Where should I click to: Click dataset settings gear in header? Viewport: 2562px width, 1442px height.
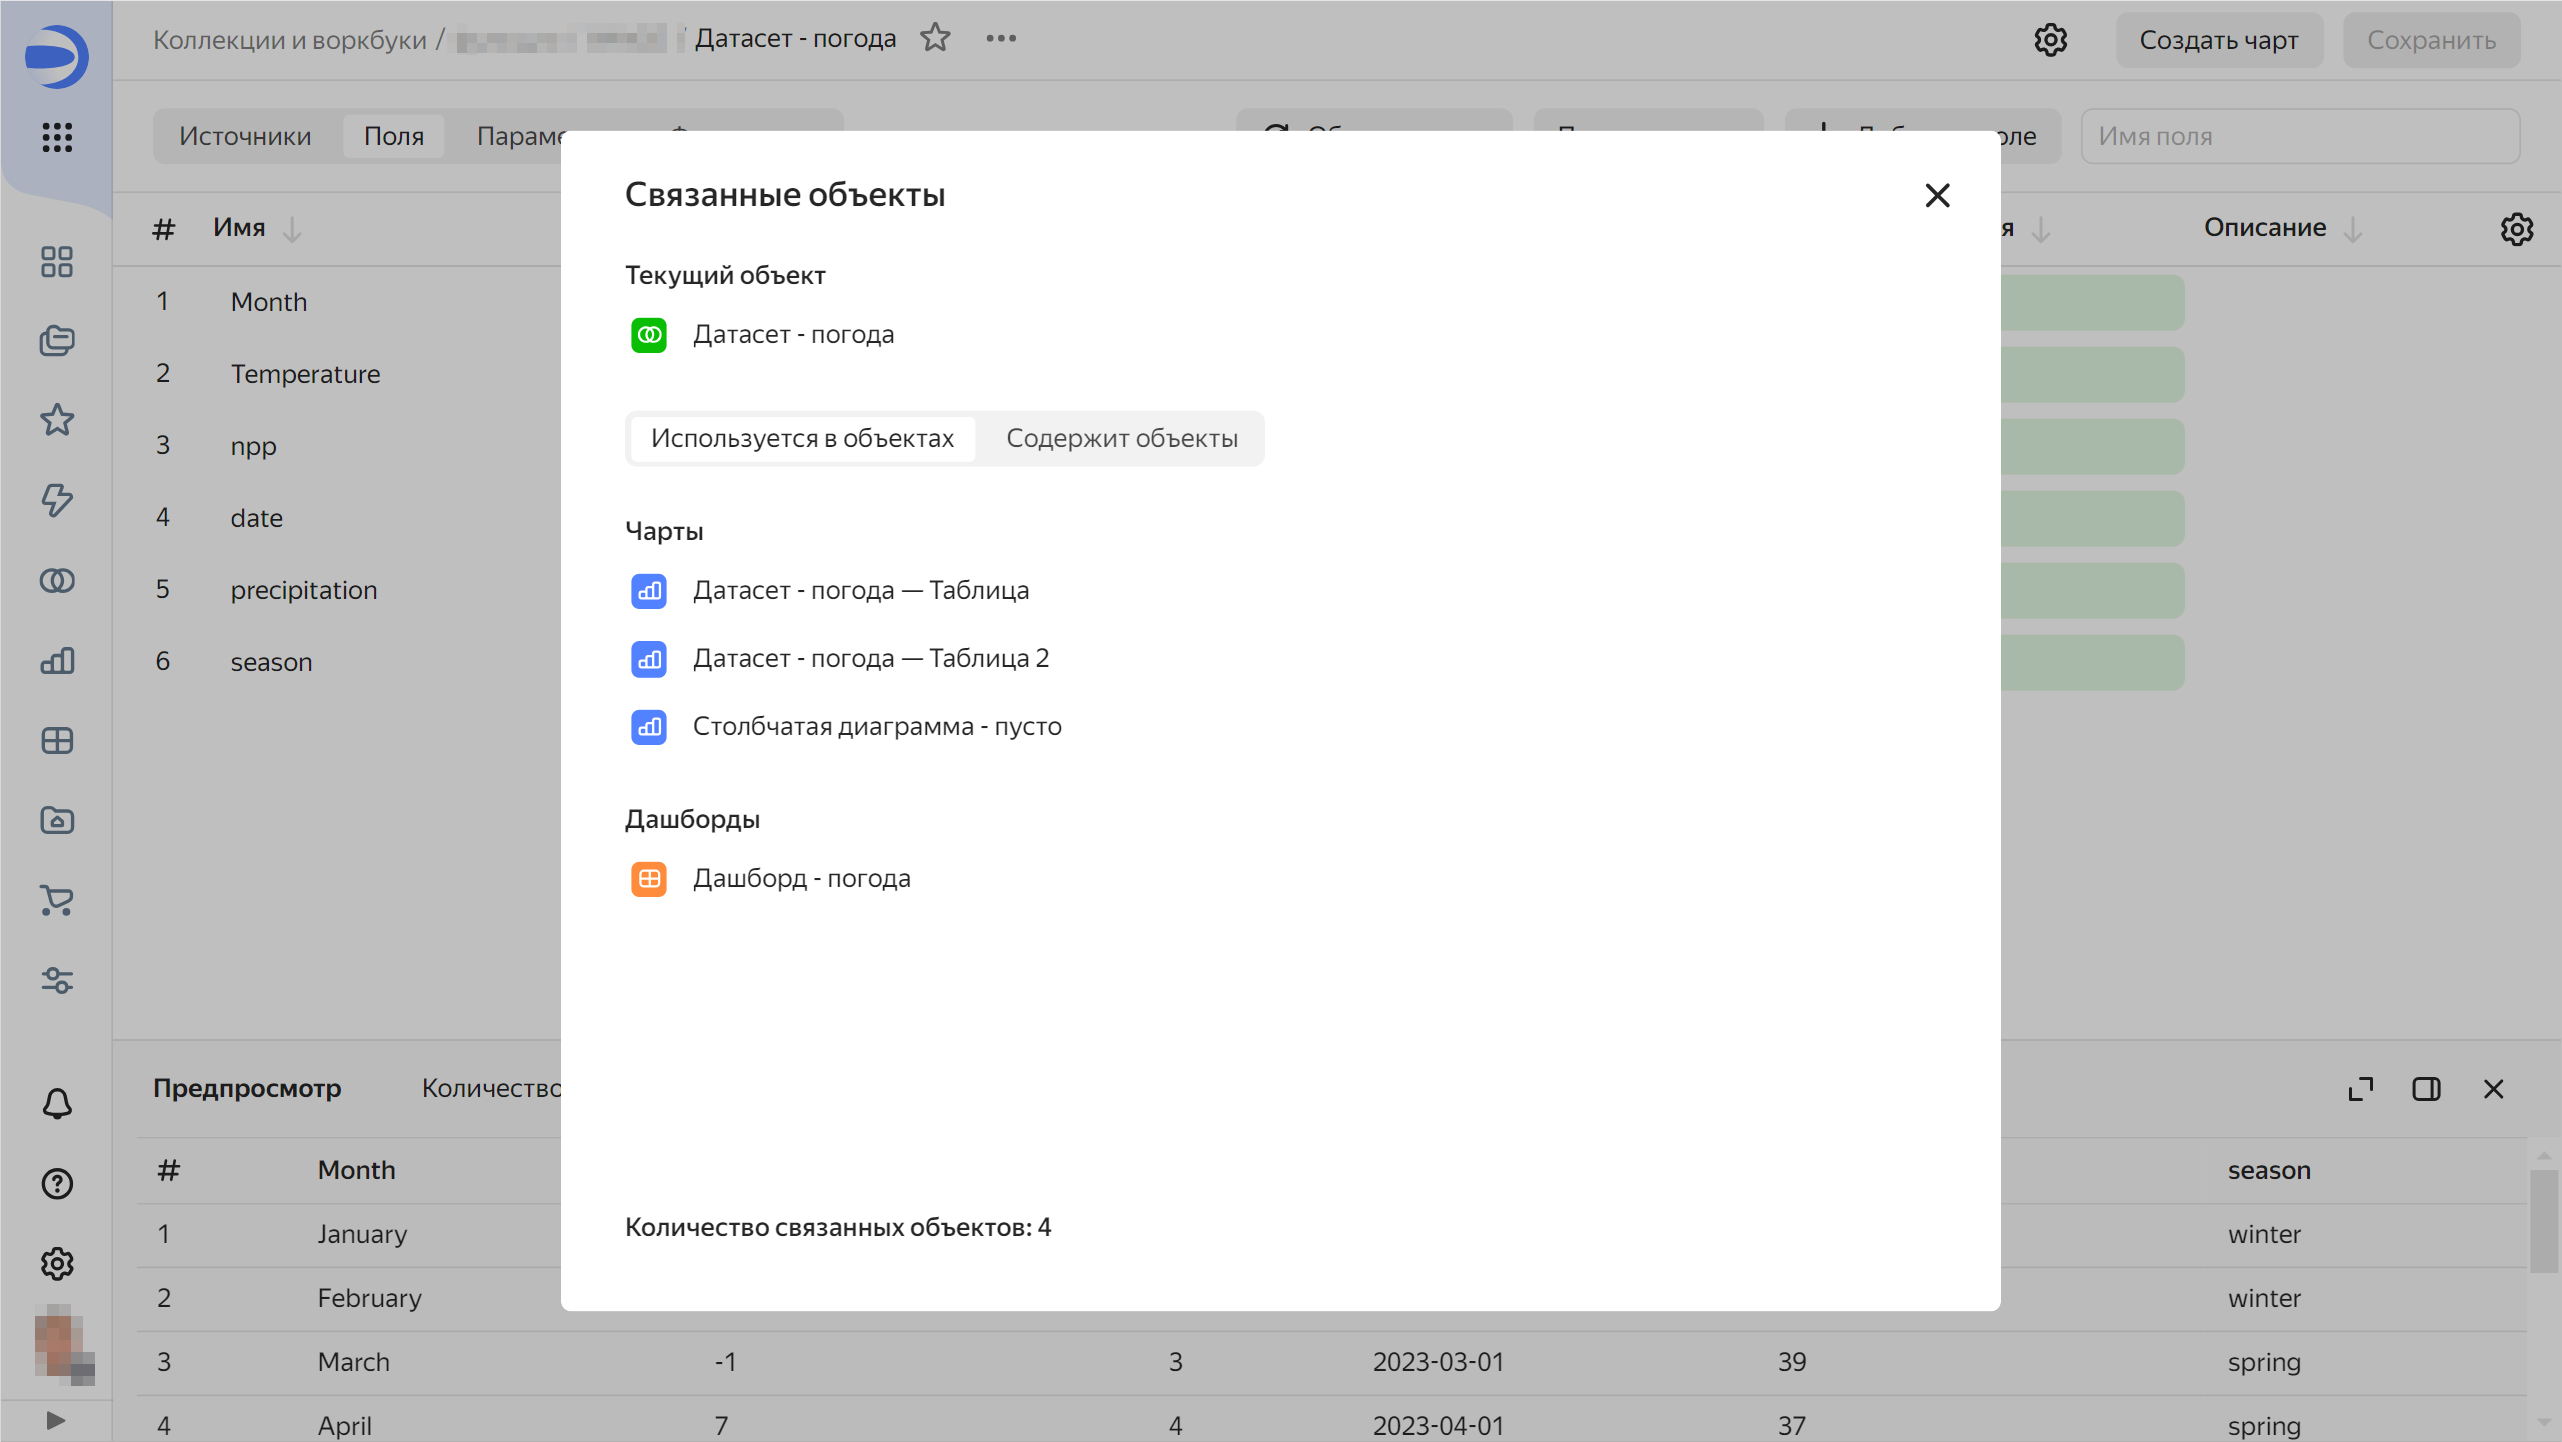click(2050, 40)
